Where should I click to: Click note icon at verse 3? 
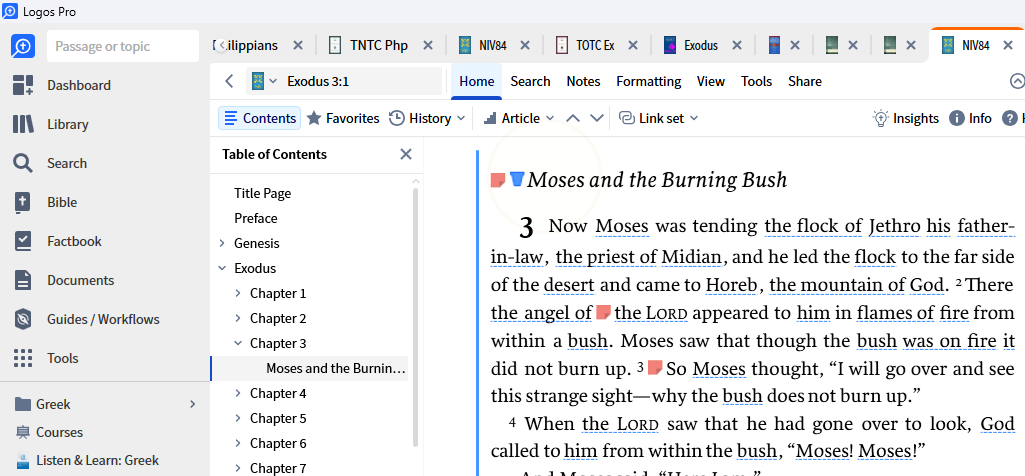pos(656,367)
